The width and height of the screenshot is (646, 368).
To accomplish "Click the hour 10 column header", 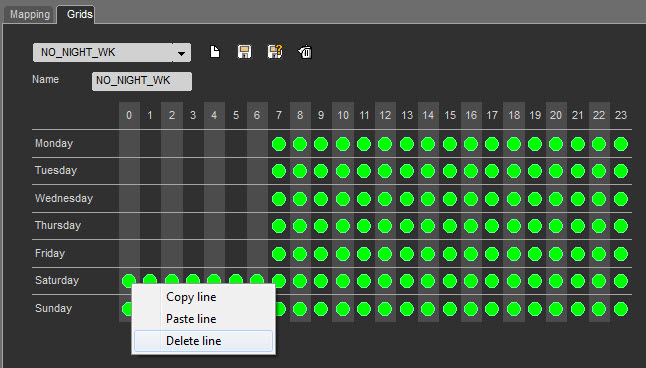I will point(343,115).
